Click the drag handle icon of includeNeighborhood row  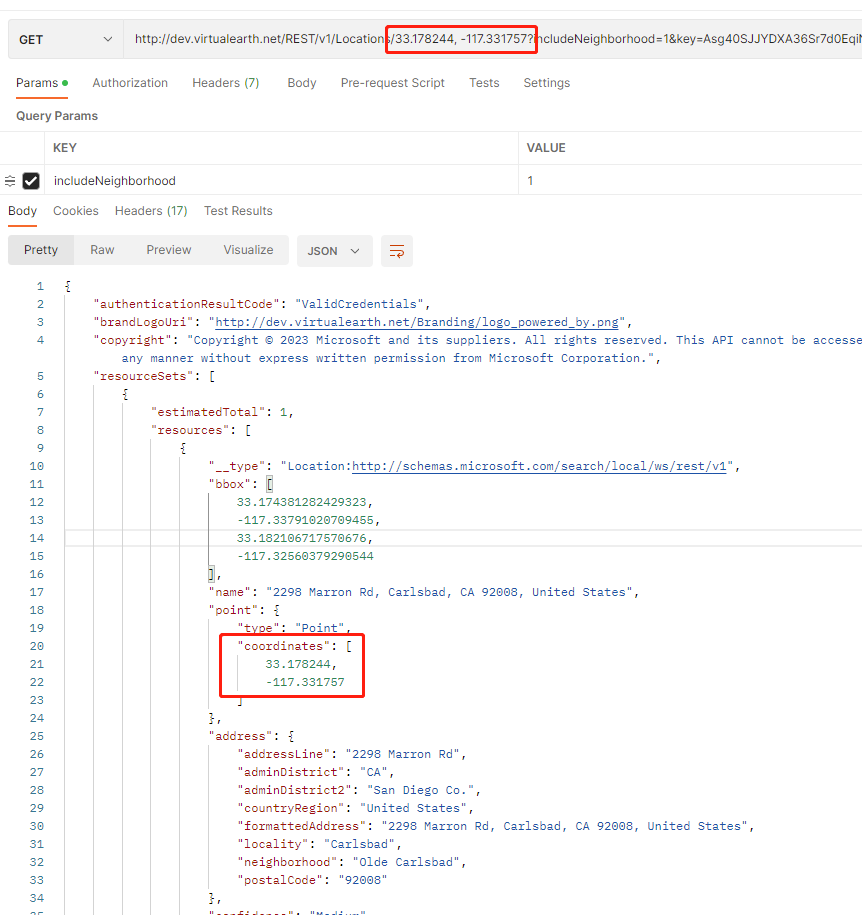[x=10, y=181]
